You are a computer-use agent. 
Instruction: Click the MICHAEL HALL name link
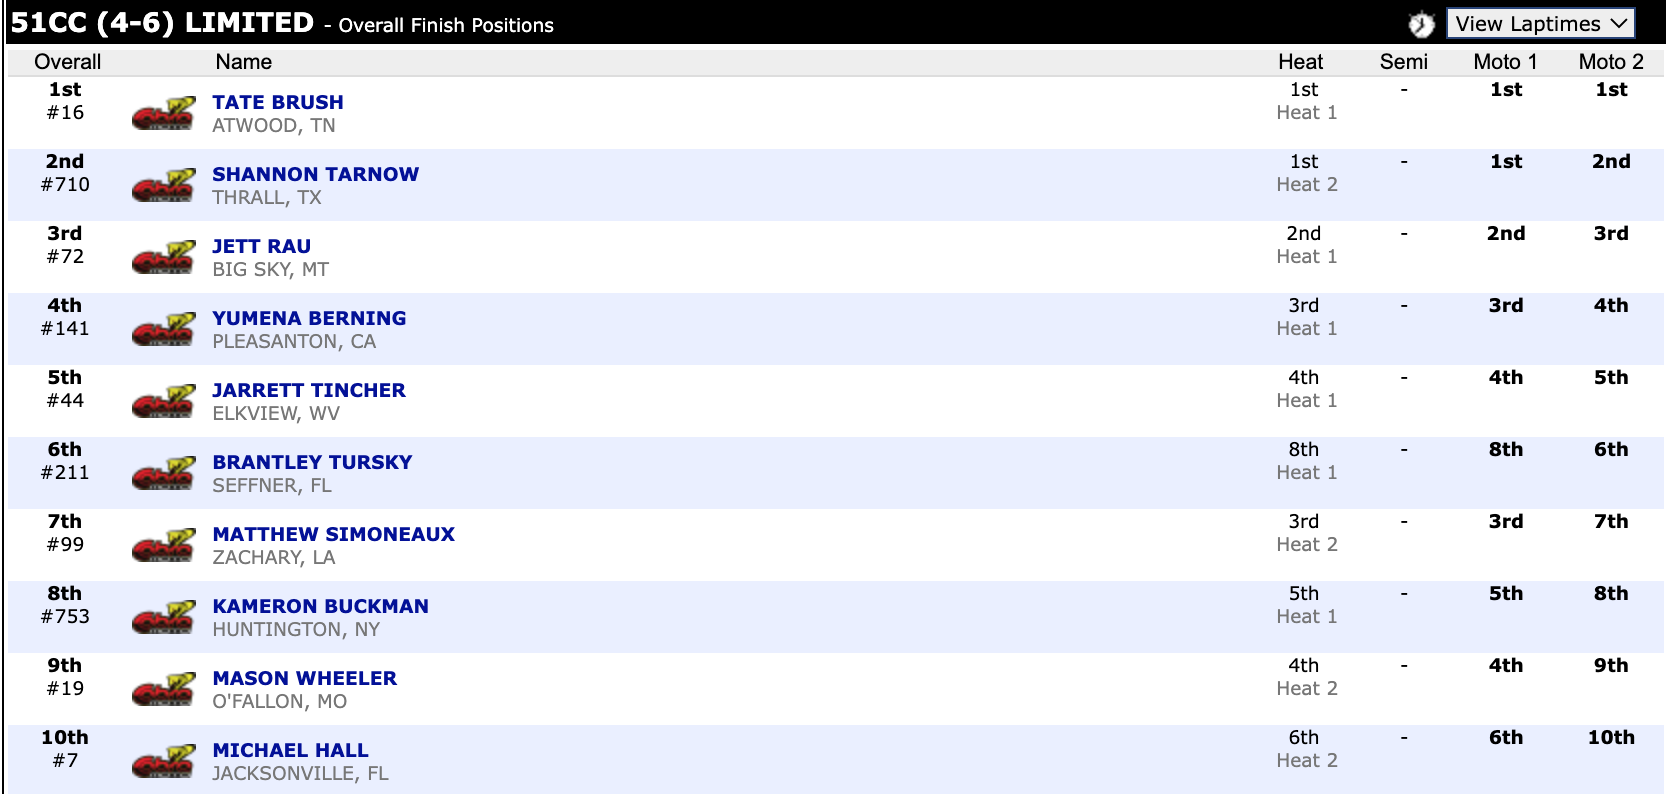[x=290, y=750]
